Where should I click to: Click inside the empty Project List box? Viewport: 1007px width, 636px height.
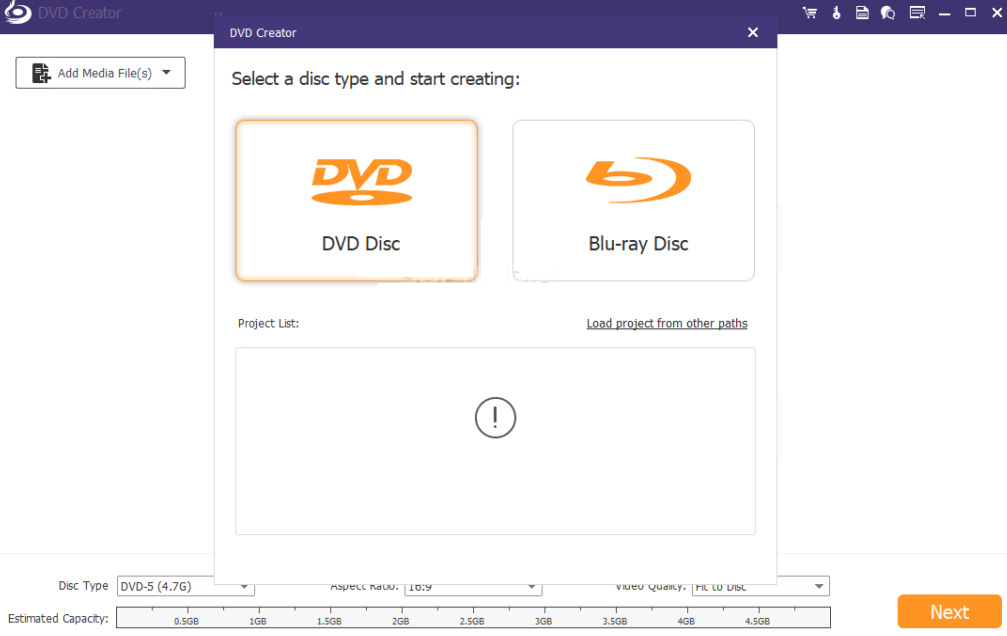click(495, 441)
